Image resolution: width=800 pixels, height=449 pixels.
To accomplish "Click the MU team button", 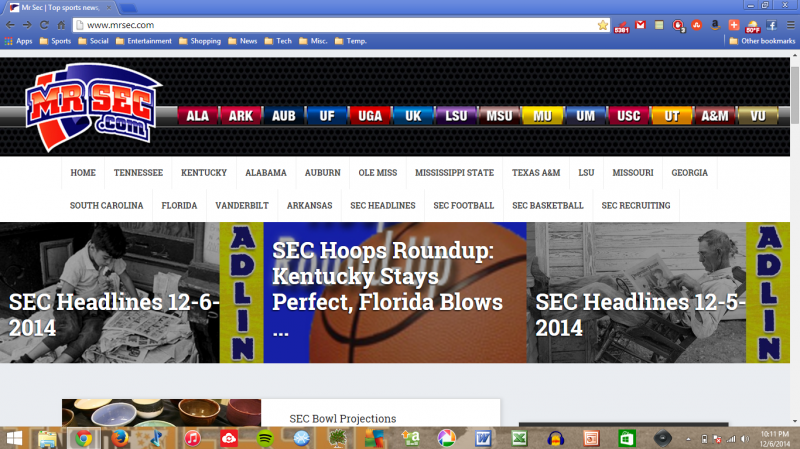I will pos(542,116).
